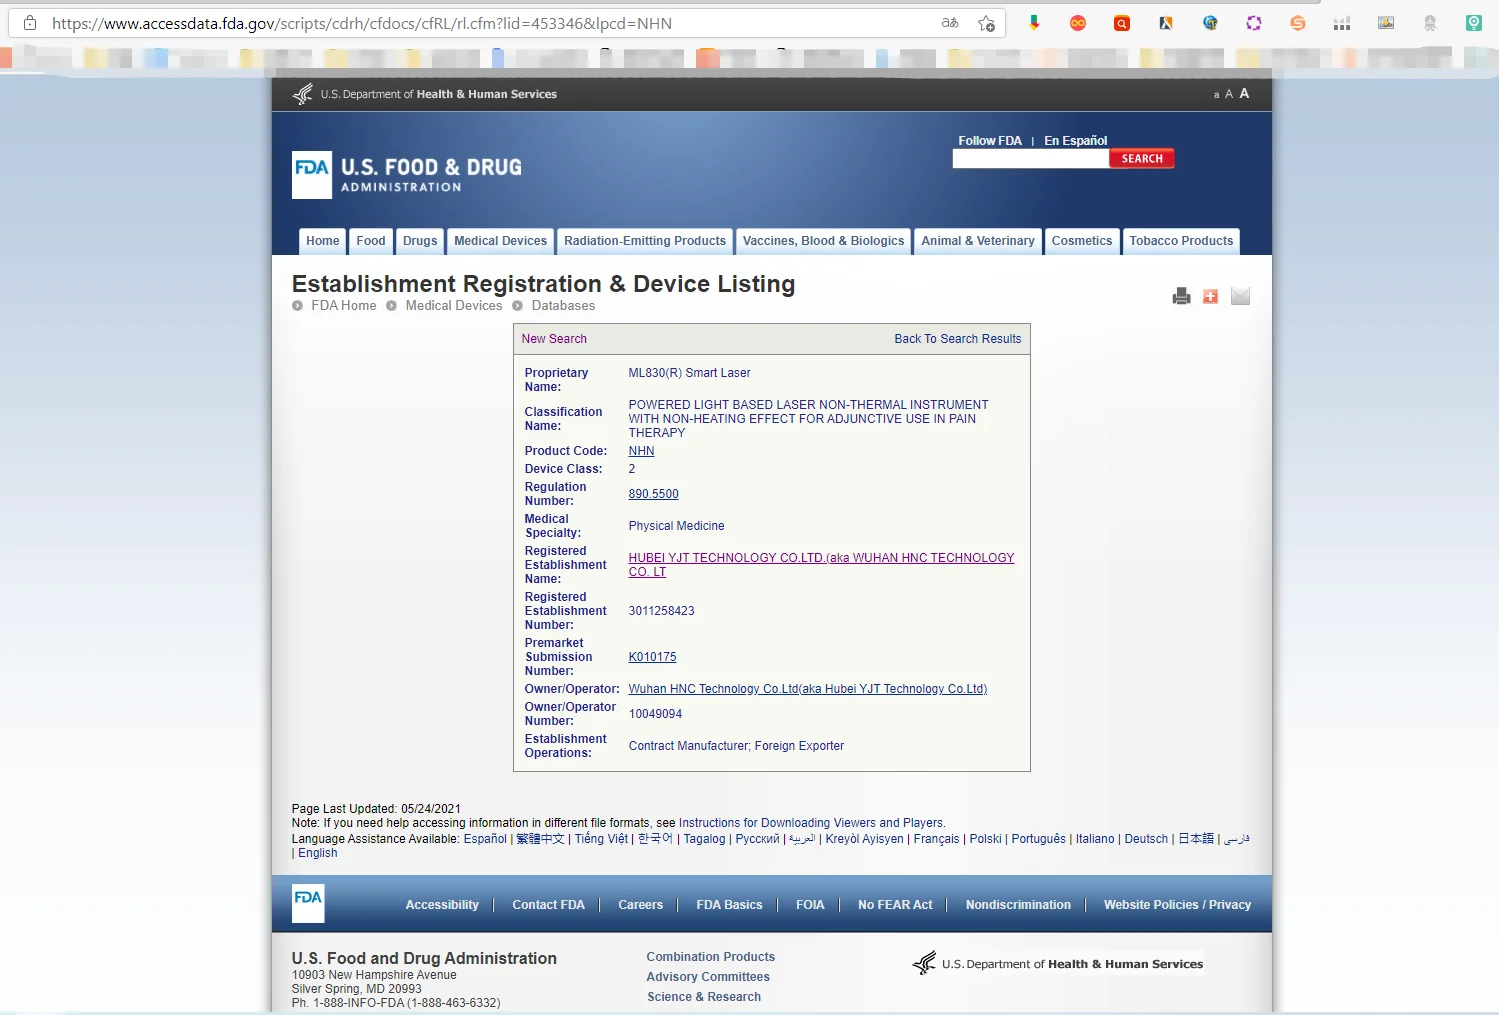Click the FDA site search input field
This screenshot has height=1015, width=1499.
pyautogui.click(x=1031, y=159)
